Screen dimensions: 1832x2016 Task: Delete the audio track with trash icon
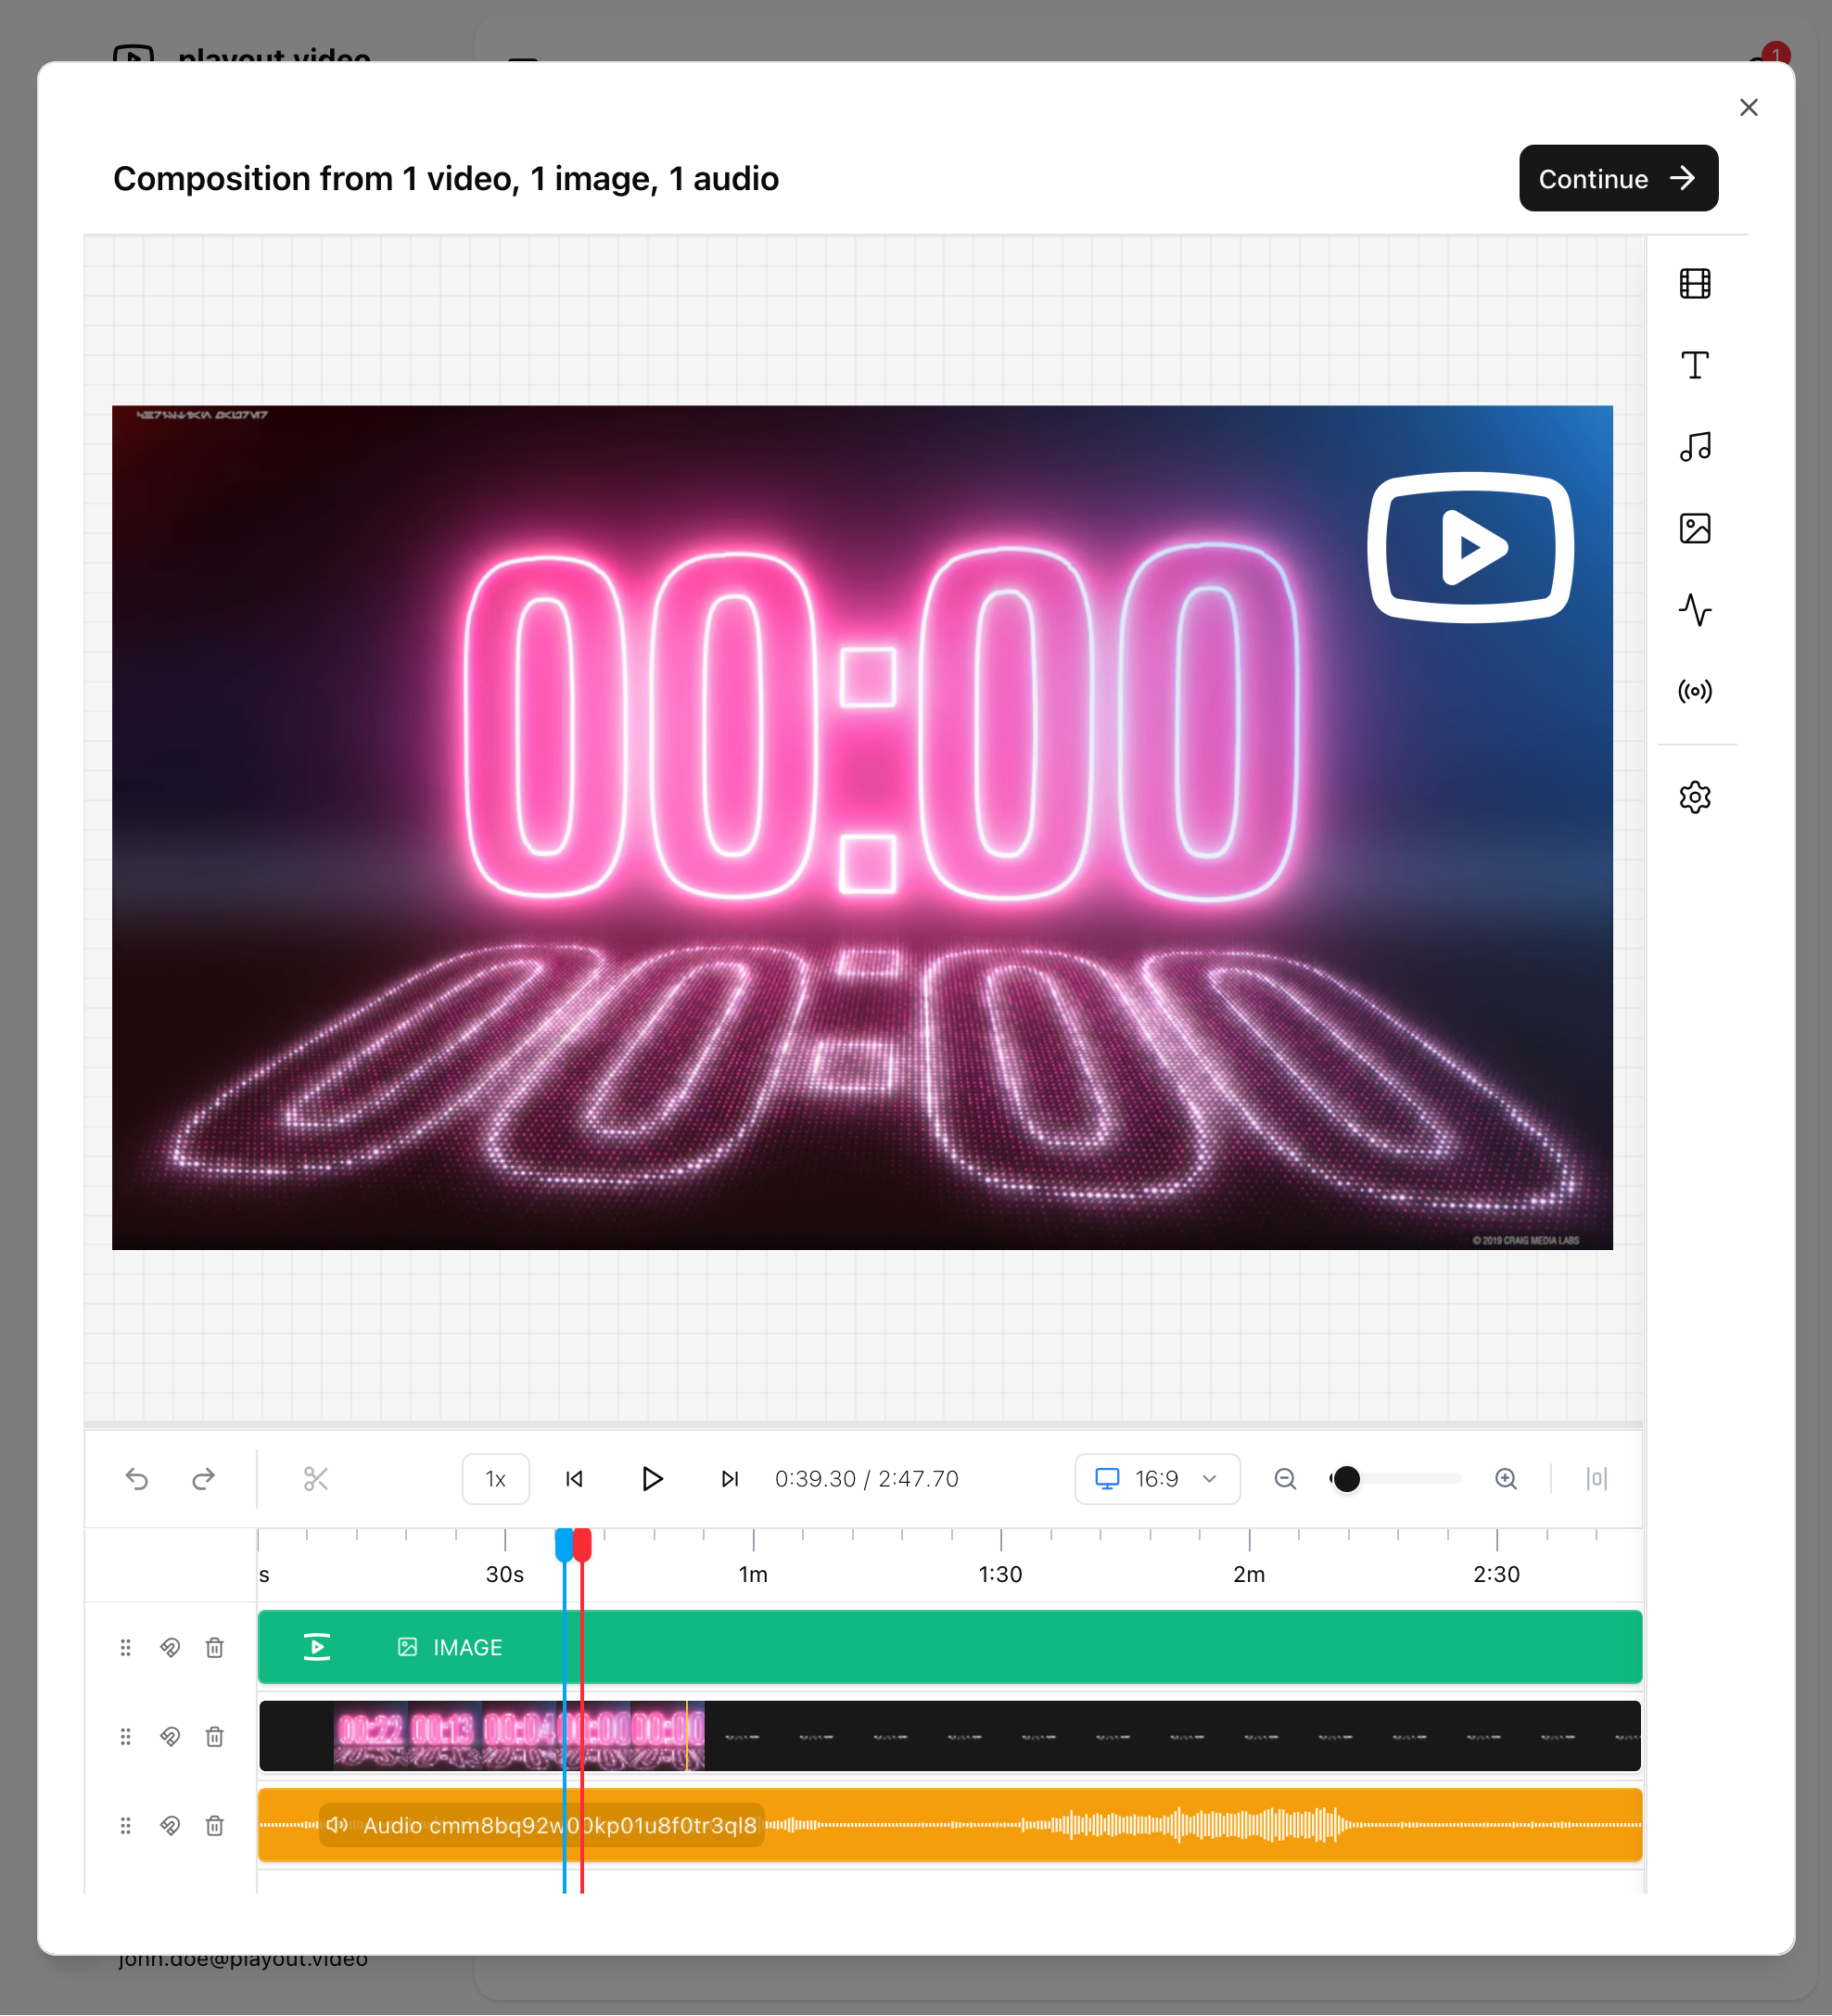click(x=214, y=1825)
